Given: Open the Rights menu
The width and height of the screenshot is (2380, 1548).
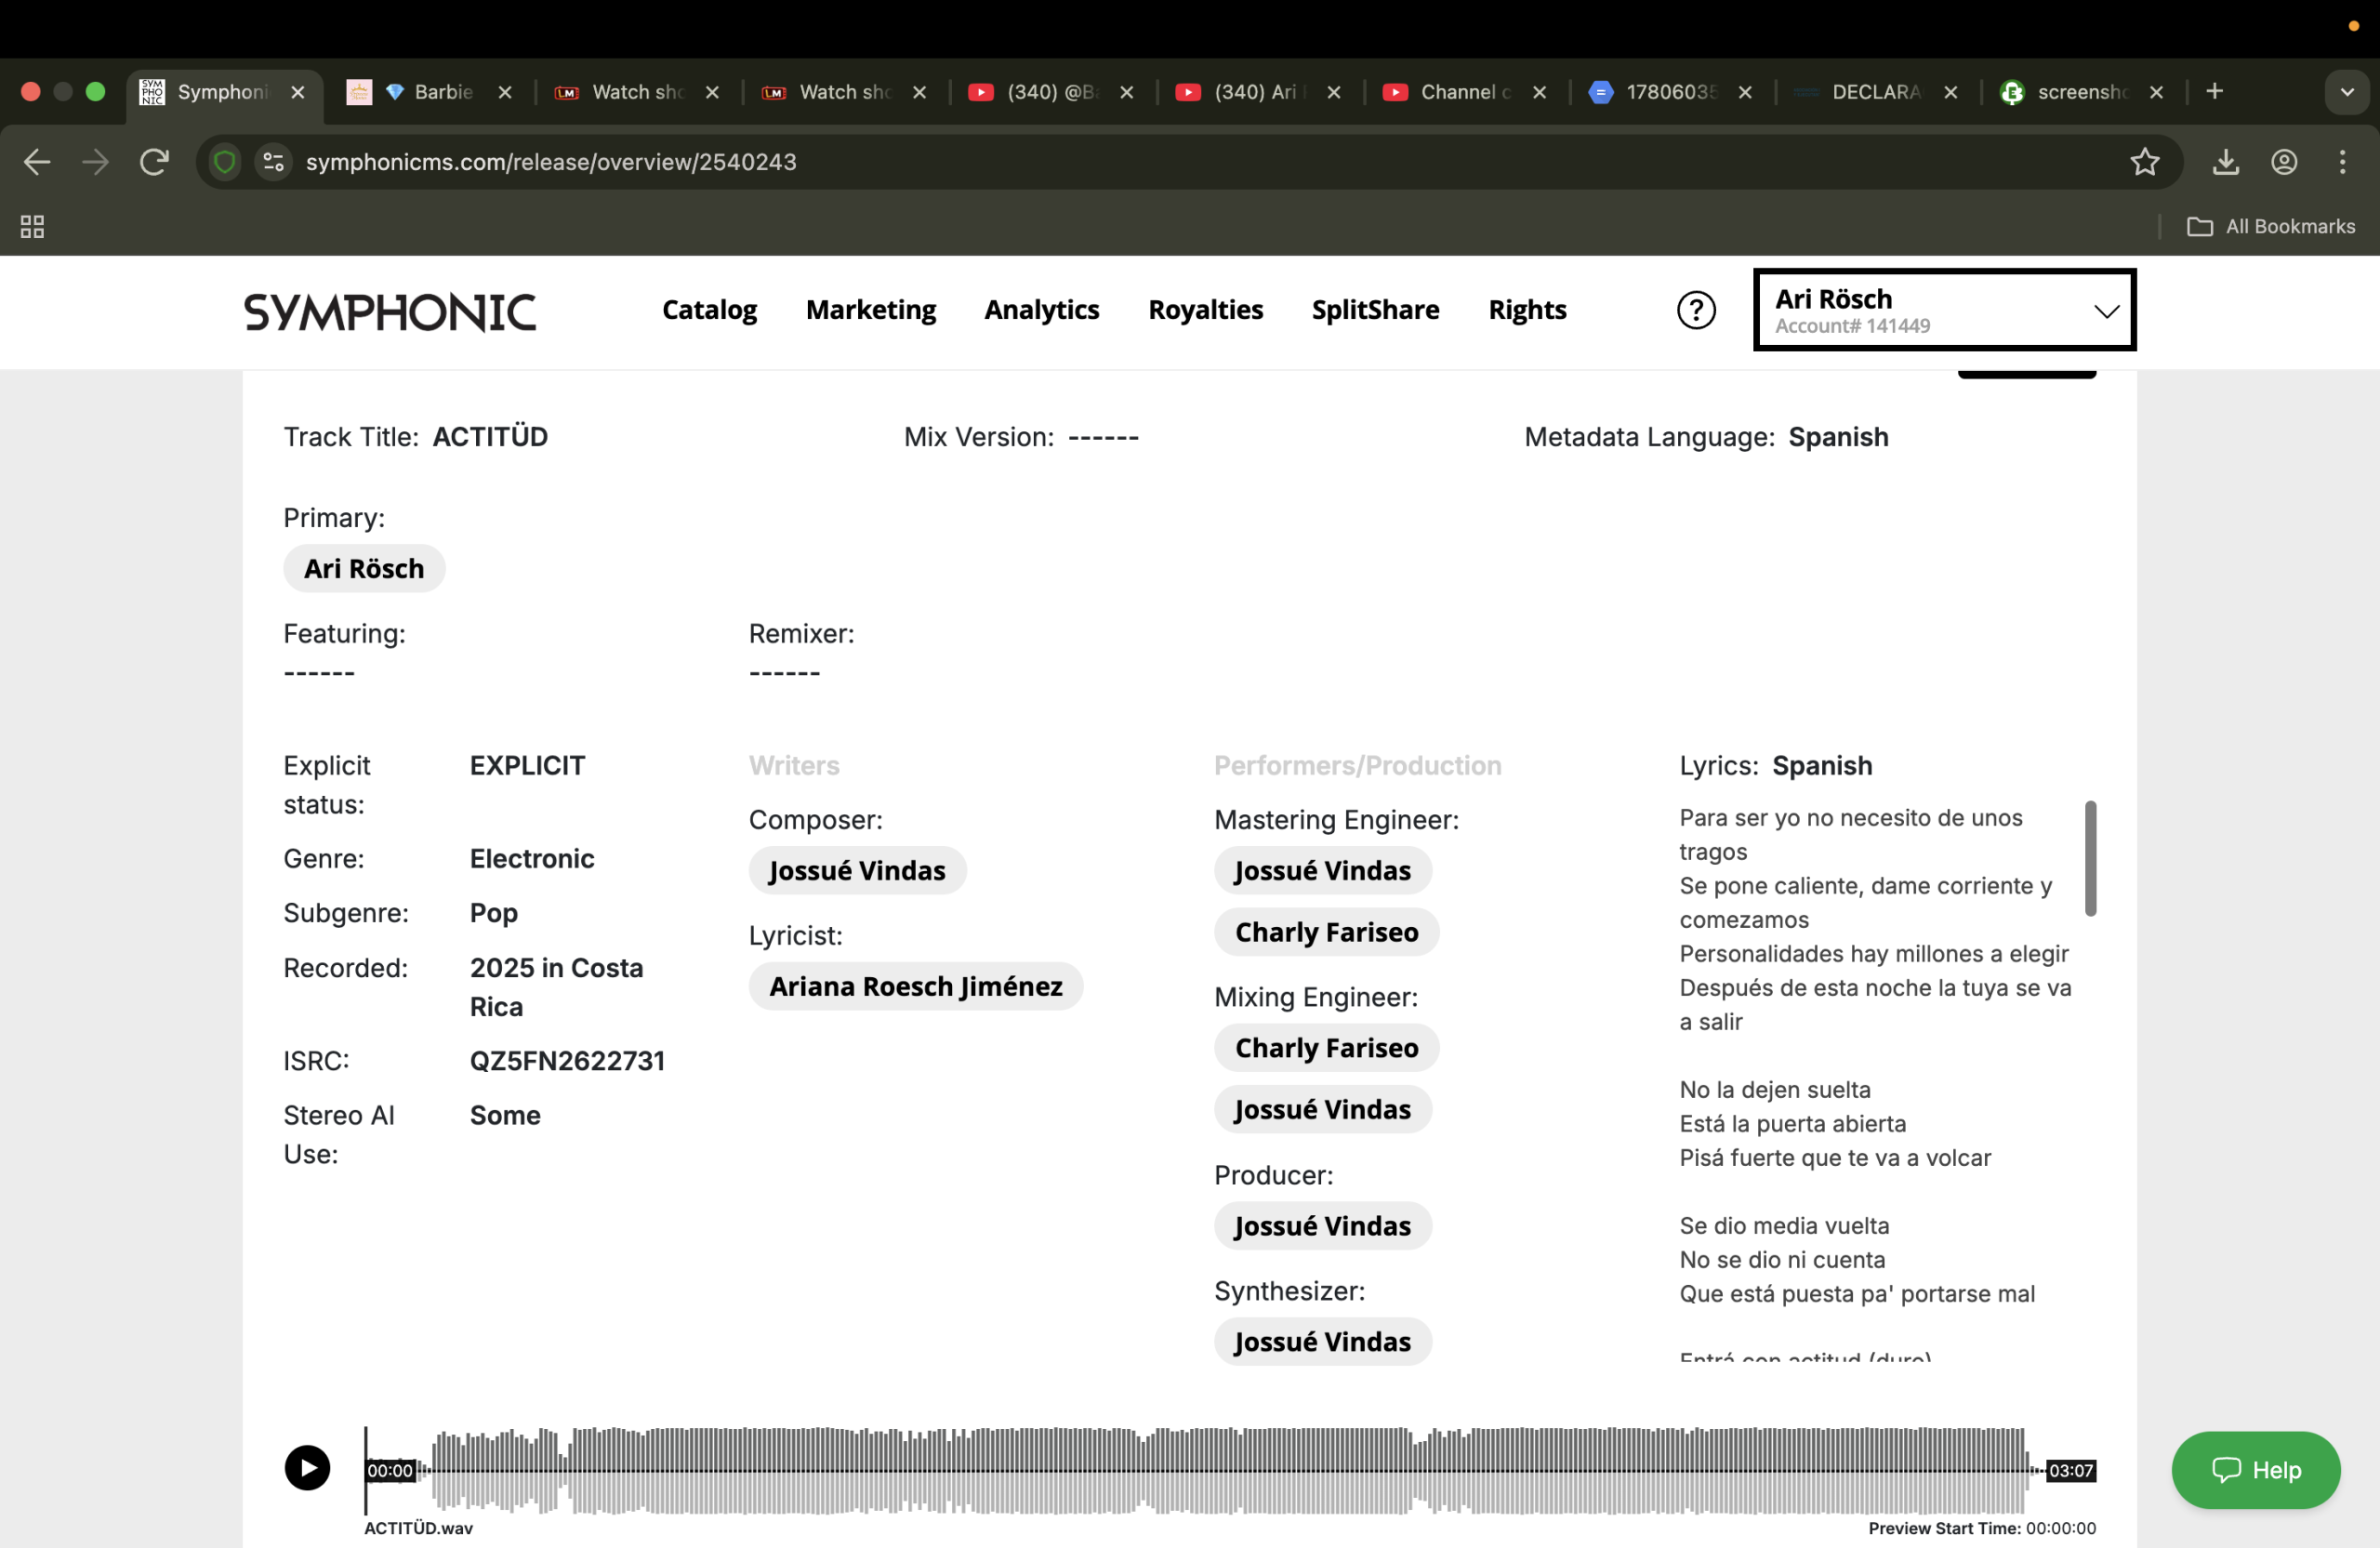Looking at the screenshot, I should click(1527, 310).
